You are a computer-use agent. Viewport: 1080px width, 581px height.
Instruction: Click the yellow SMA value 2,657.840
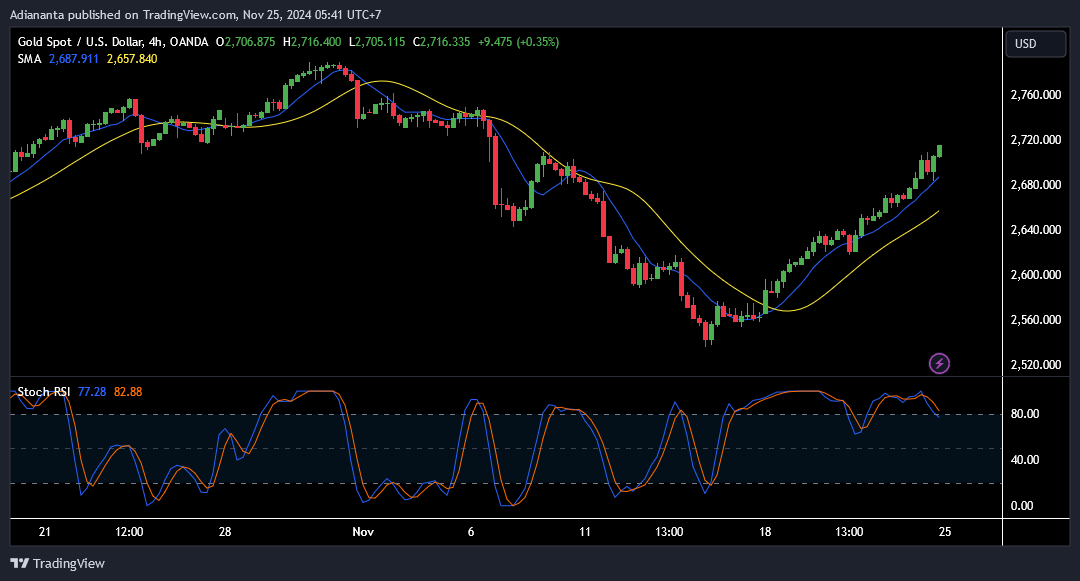pos(132,59)
